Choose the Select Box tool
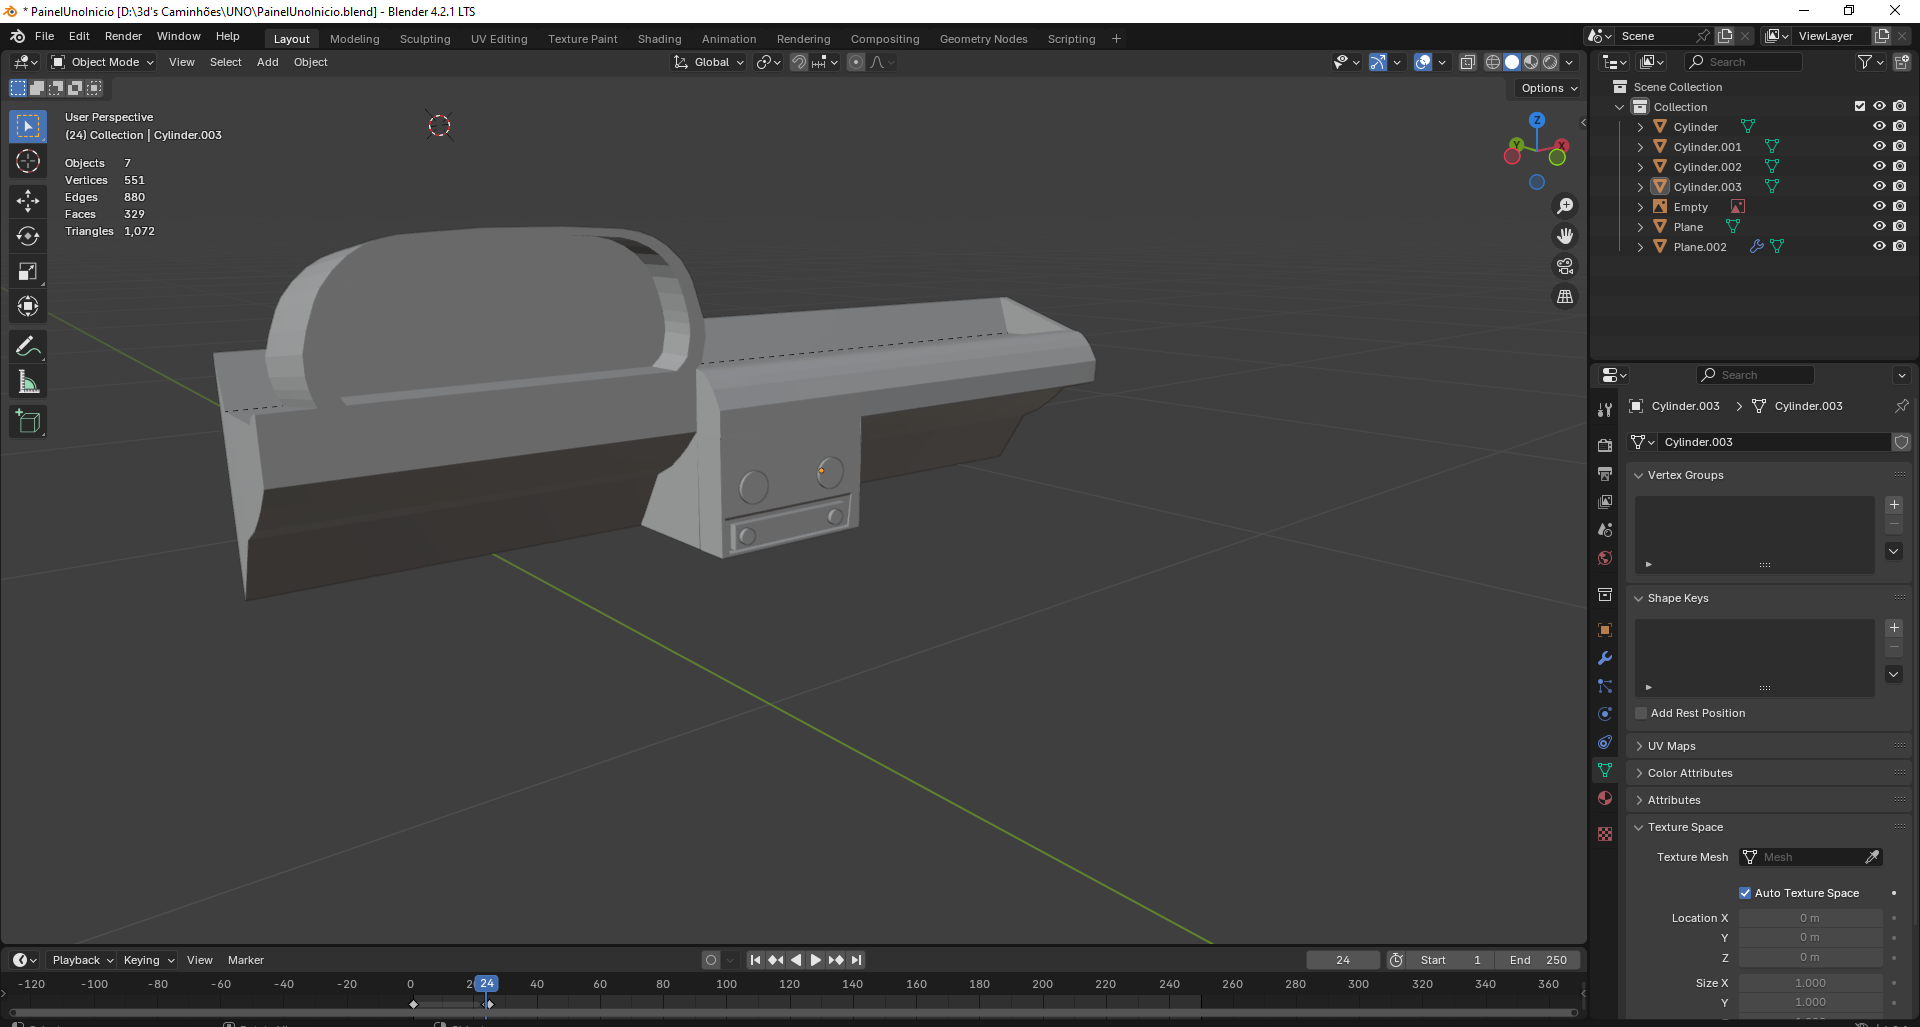The image size is (1920, 1027). tap(28, 126)
